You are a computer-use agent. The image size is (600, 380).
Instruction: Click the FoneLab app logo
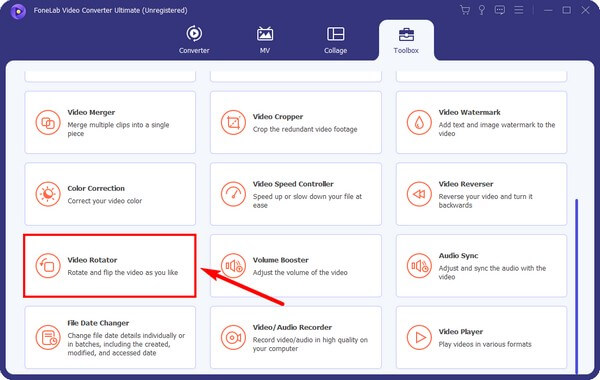(18, 11)
